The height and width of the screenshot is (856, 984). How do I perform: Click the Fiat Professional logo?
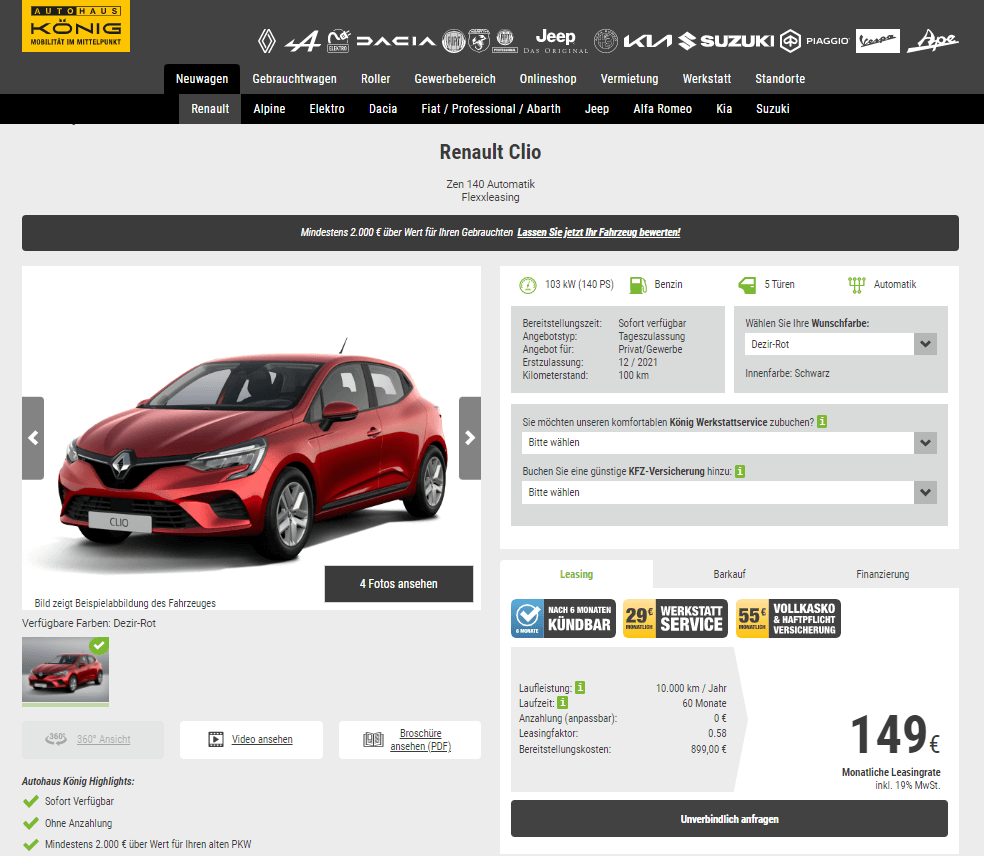[x=505, y=41]
